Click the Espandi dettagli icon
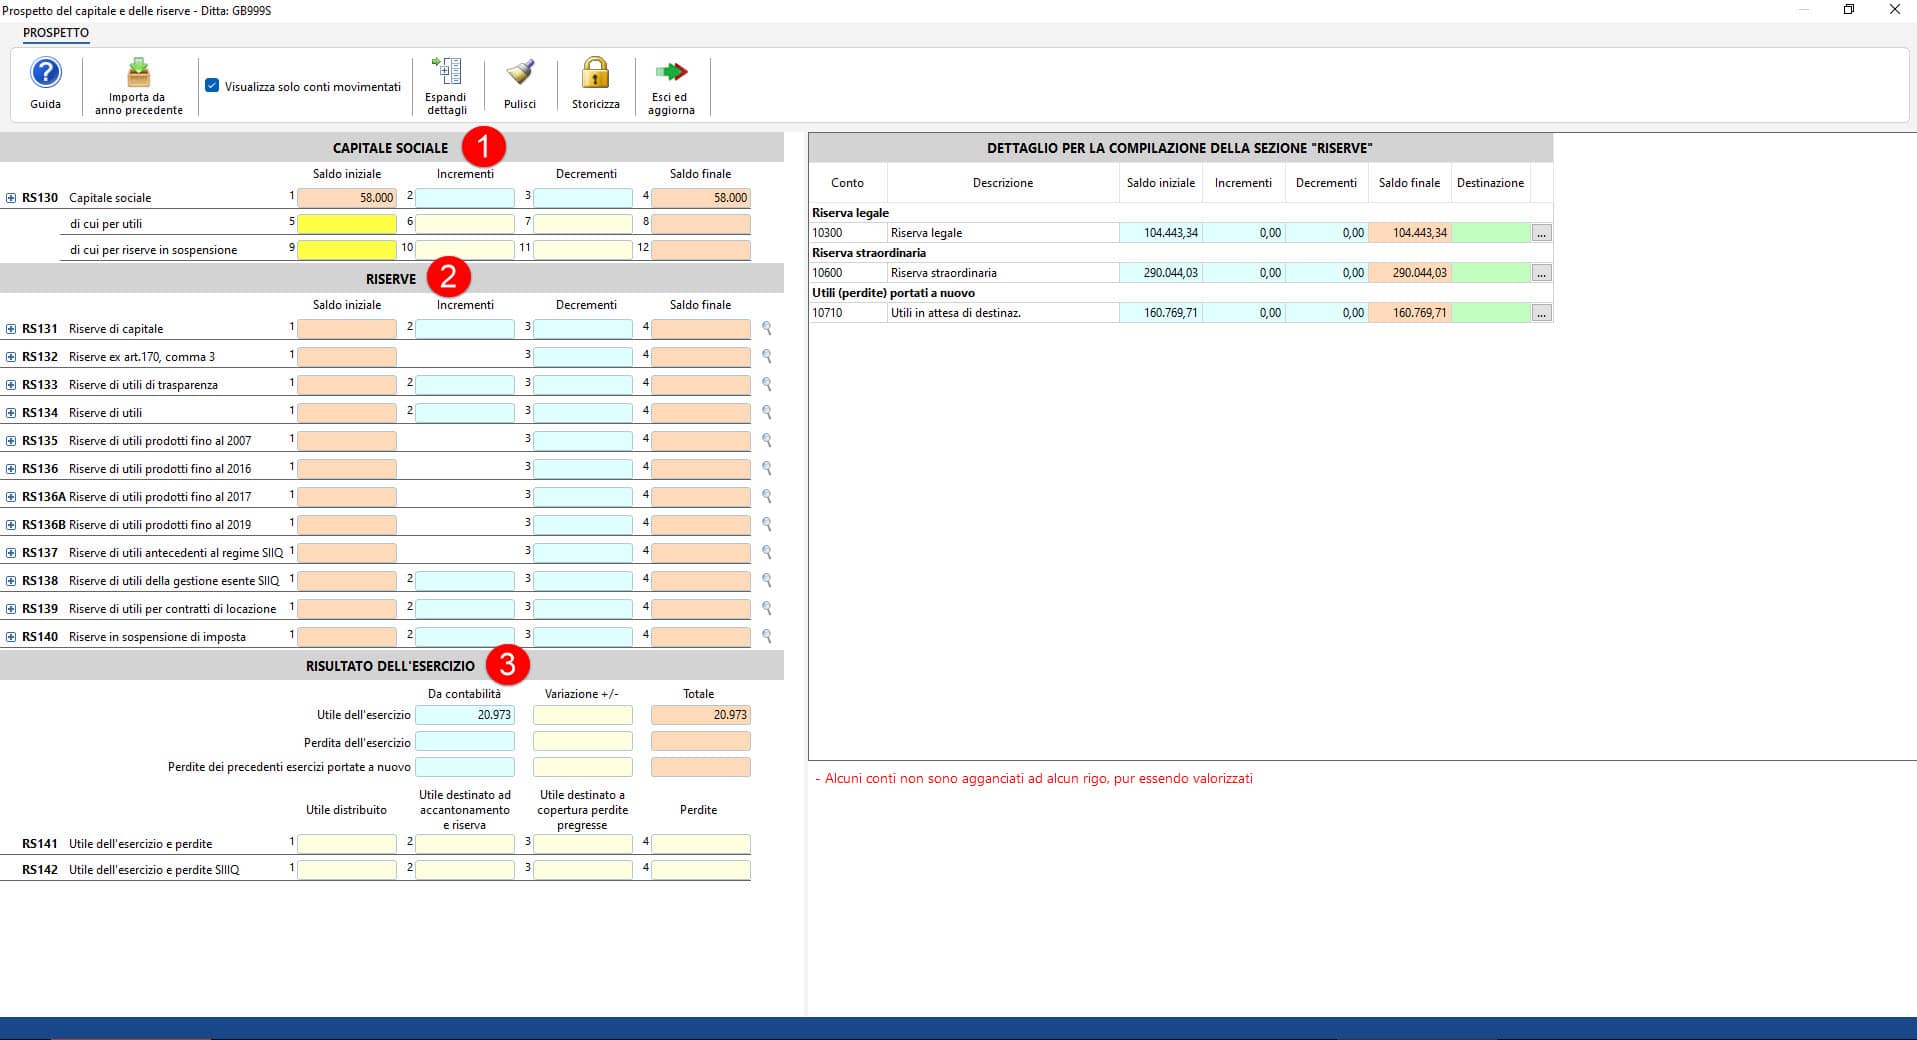Viewport: 1917px width, 1040px height. [x=446, y=73]
